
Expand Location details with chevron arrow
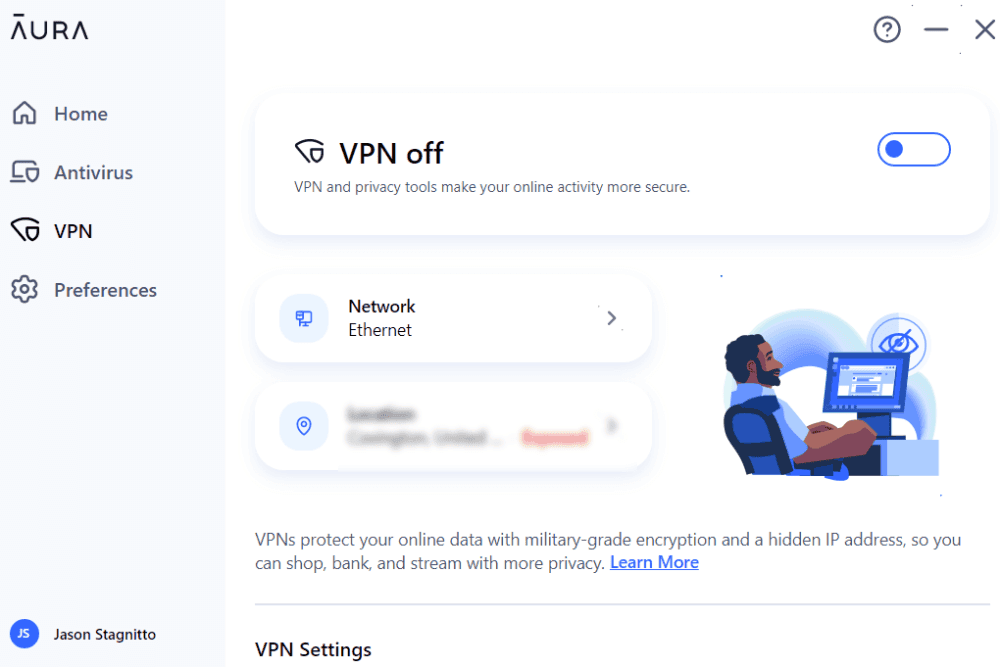pos(612,426)
